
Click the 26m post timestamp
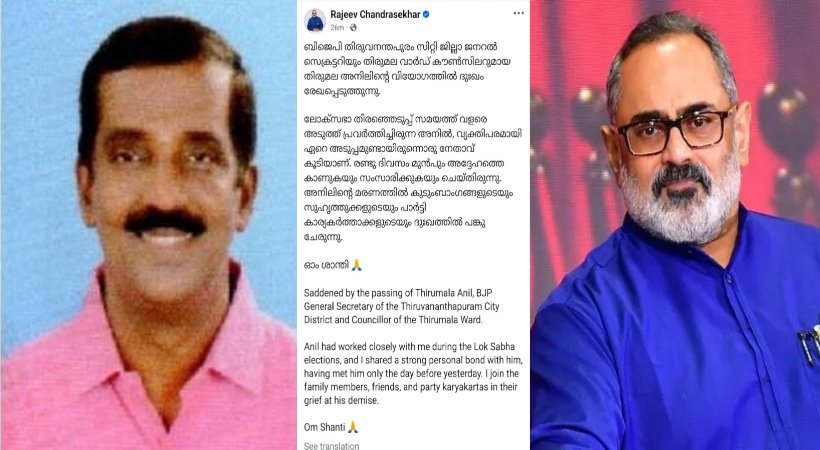click(337, 27)
